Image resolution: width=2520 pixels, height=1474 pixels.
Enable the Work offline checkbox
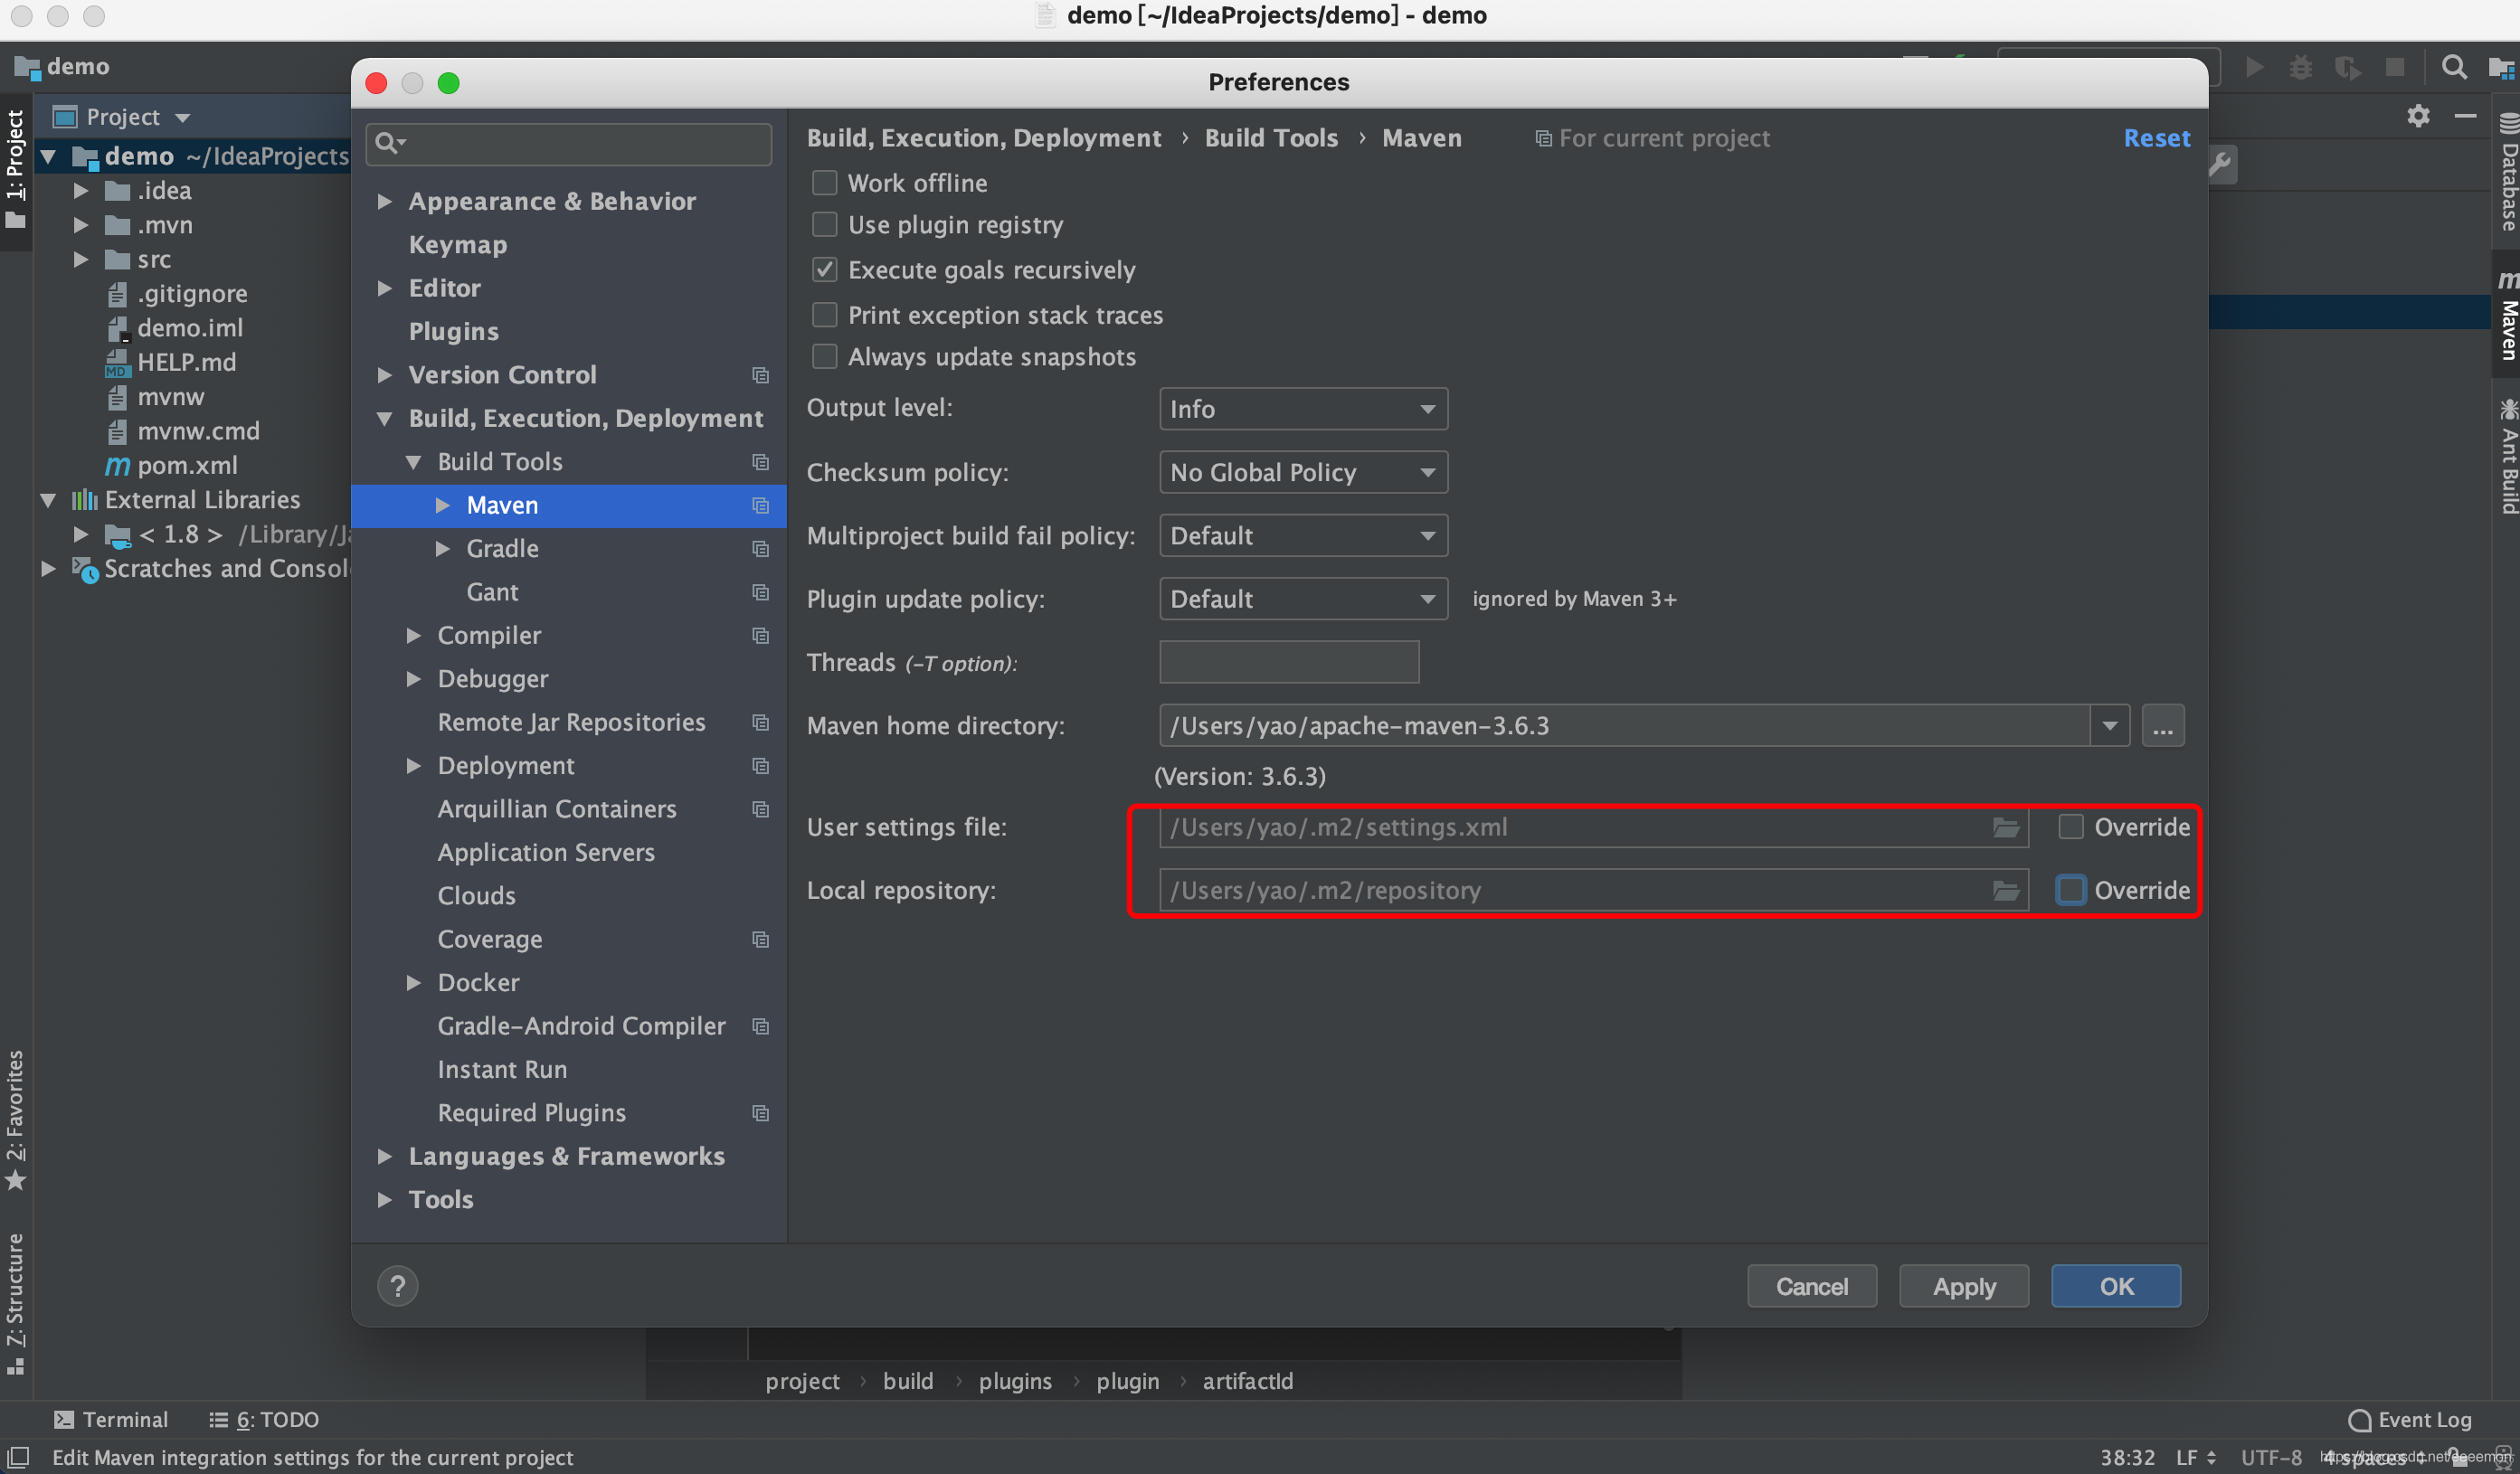tap(824, 183)
